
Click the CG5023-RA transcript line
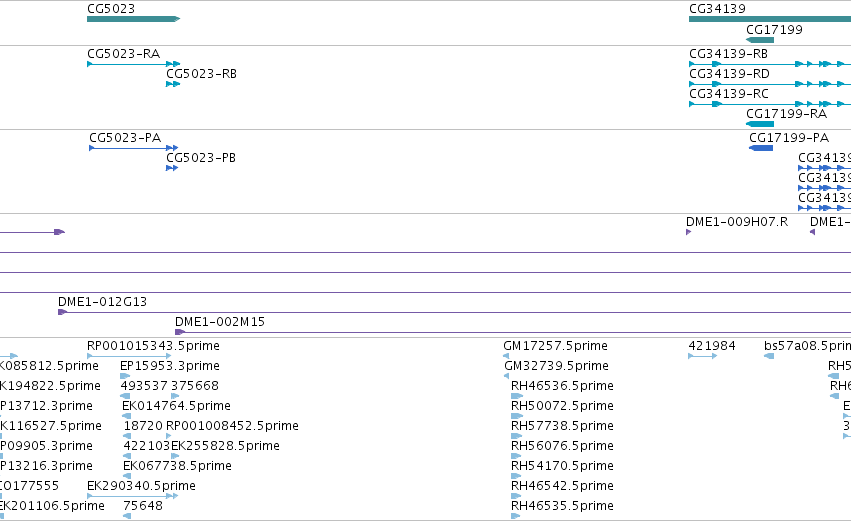pyautogui.click(x=133, y=64)
